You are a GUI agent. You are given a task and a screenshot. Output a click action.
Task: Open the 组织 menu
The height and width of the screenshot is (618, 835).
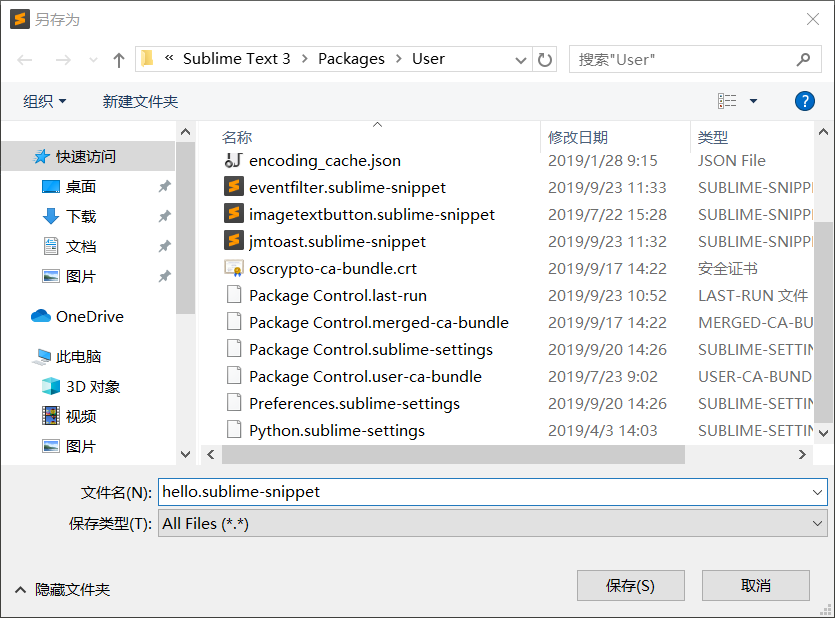click(44, 101)
